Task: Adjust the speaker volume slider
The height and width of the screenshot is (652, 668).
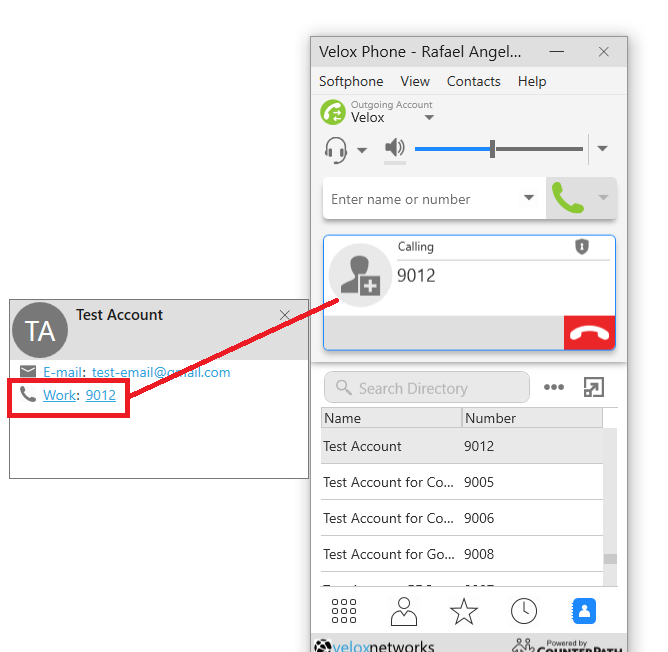Action: [x=498, y=149]
